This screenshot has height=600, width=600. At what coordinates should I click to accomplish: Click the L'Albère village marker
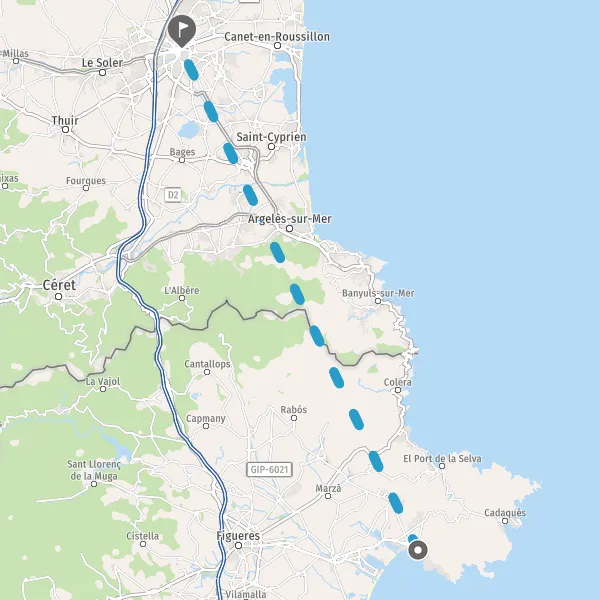pyautogui.click(x=182, y=298)
